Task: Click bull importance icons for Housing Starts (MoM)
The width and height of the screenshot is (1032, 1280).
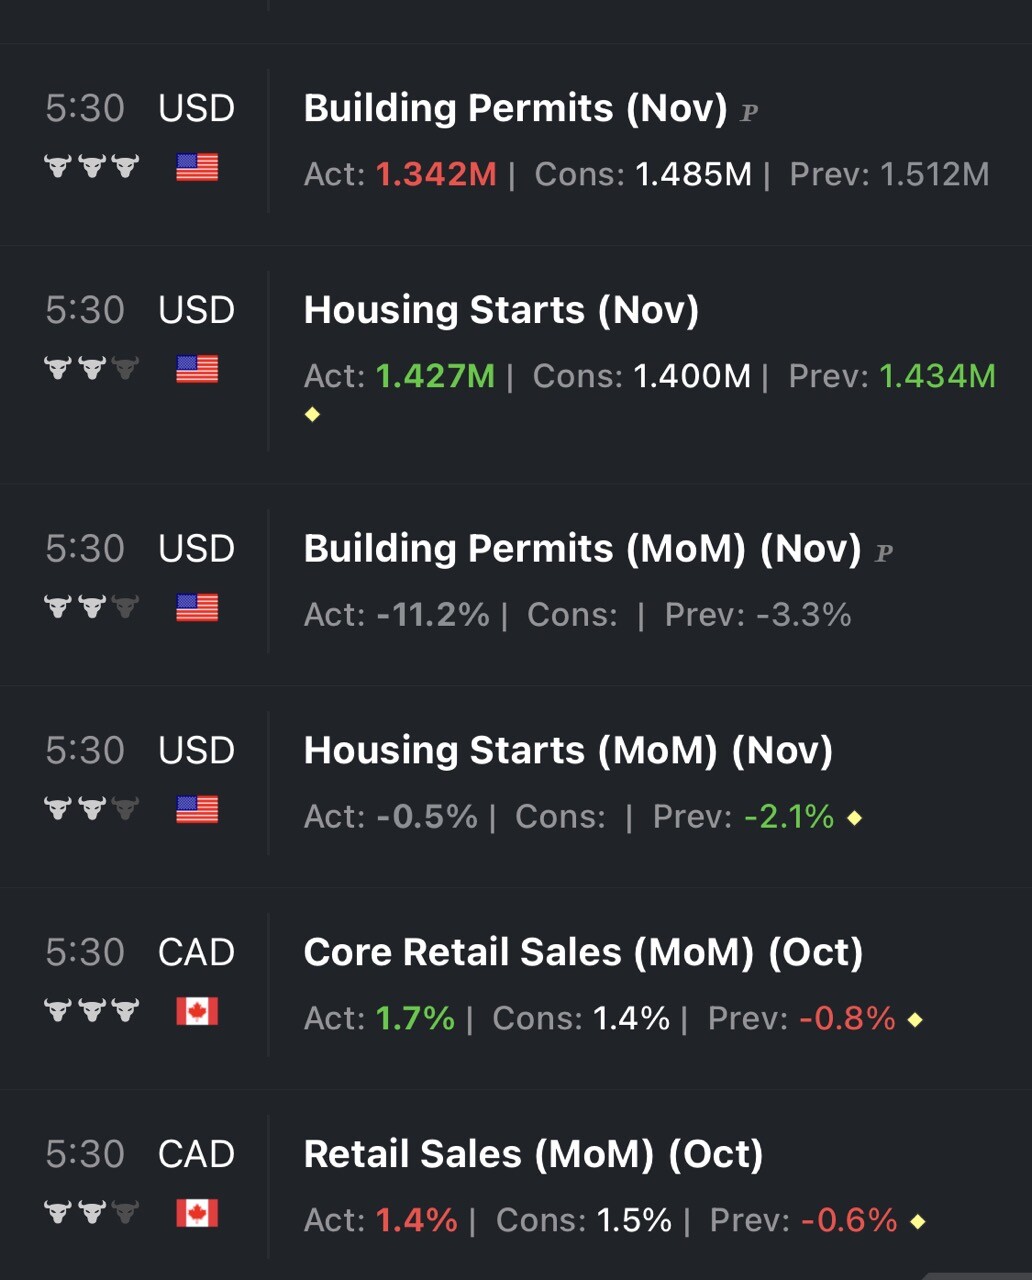Action: pyautogui.click(x=91, y=808)
